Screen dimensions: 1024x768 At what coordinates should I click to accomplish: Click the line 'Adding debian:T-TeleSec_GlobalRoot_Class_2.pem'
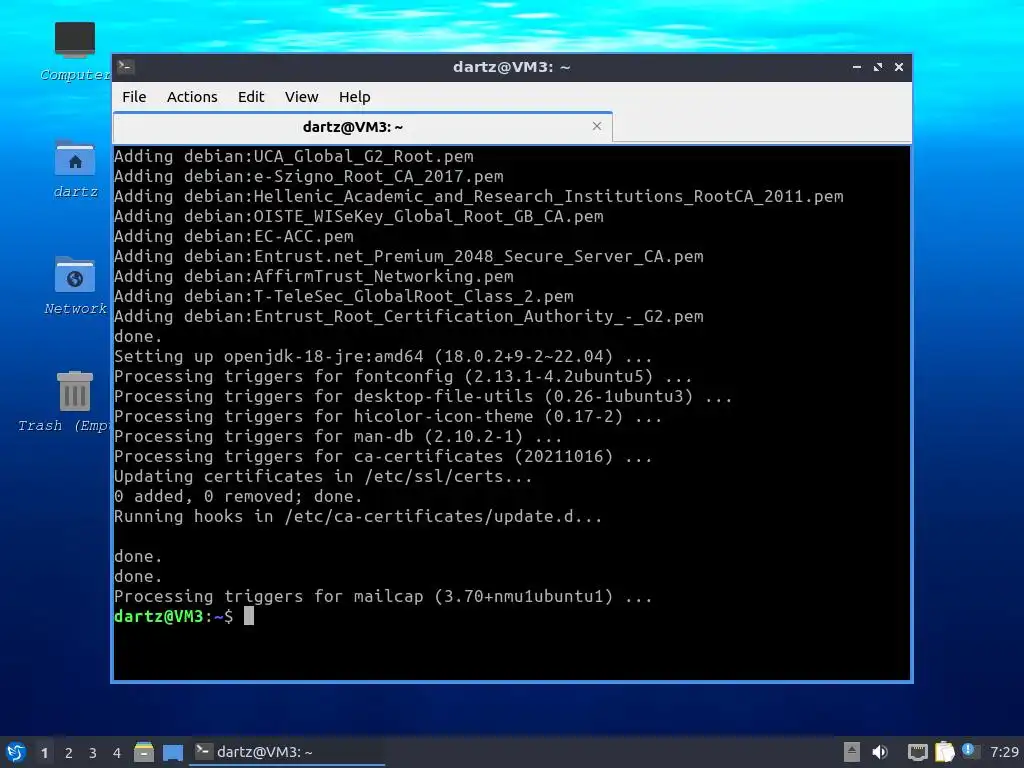coord(344,296)
